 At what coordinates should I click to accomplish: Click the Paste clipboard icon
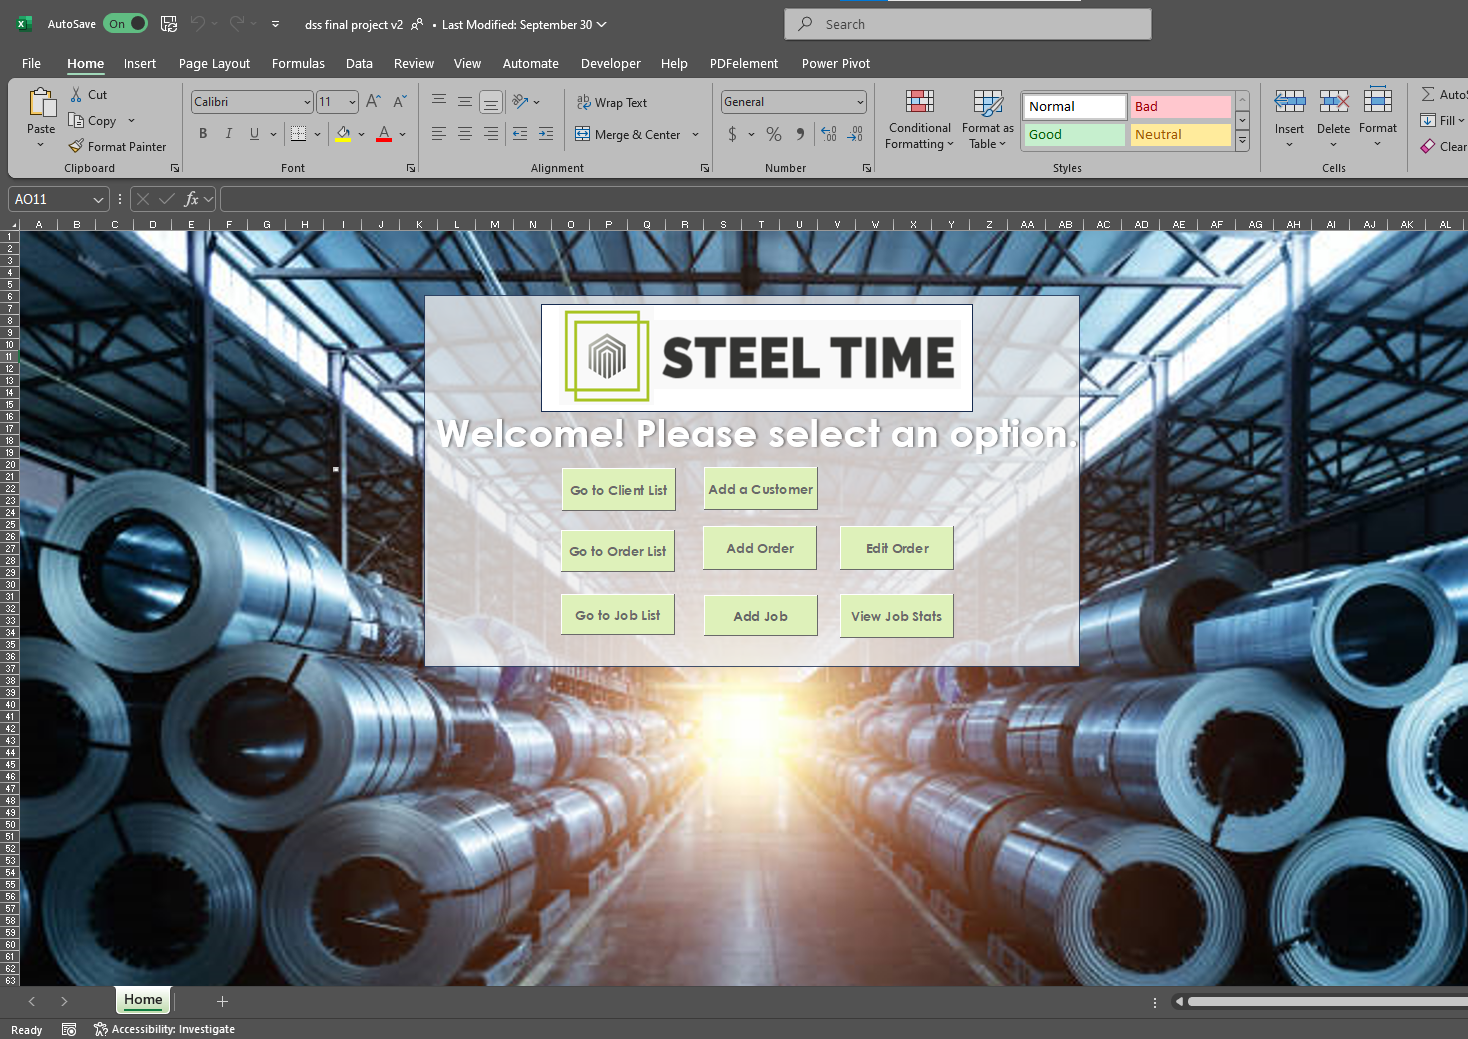tap(41, 103)
